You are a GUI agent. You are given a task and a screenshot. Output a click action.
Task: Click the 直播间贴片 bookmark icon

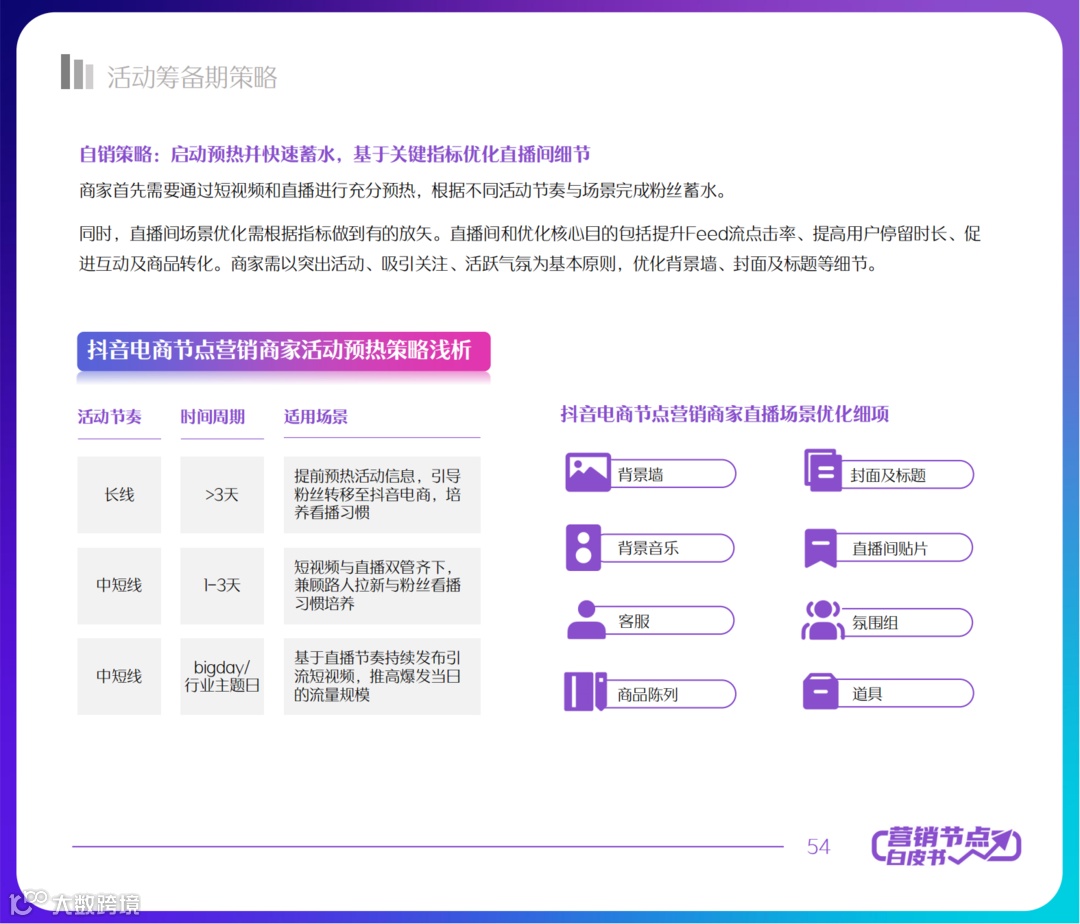[x=820, y=548]
